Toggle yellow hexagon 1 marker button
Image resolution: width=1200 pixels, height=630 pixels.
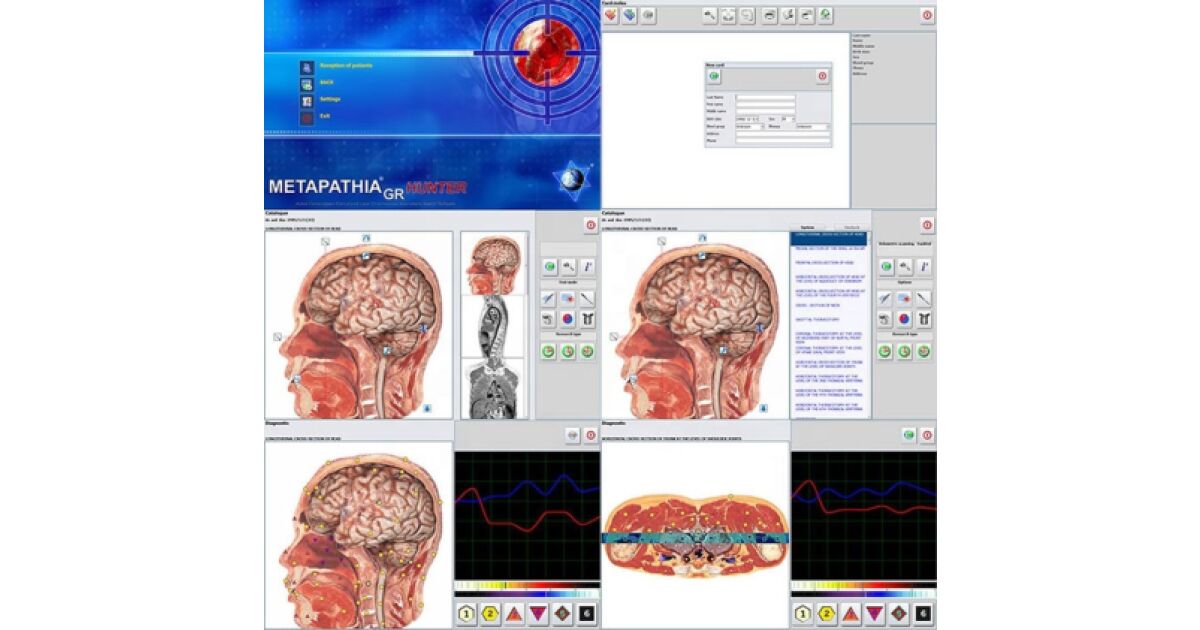coord(466,613)
